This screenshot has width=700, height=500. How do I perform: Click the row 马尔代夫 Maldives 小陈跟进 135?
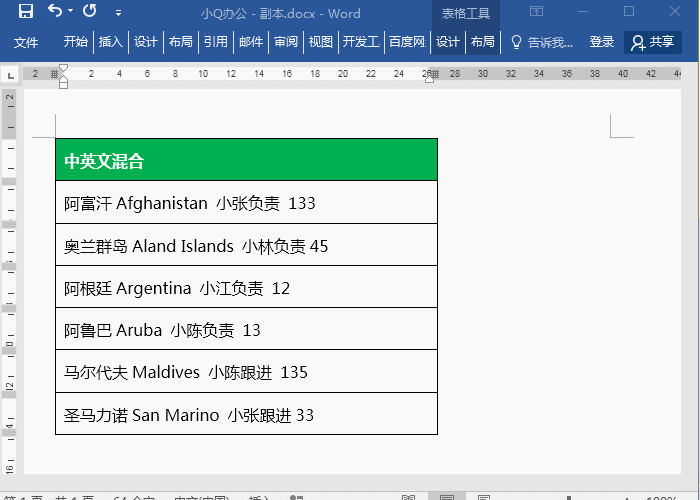pos(246,371)
